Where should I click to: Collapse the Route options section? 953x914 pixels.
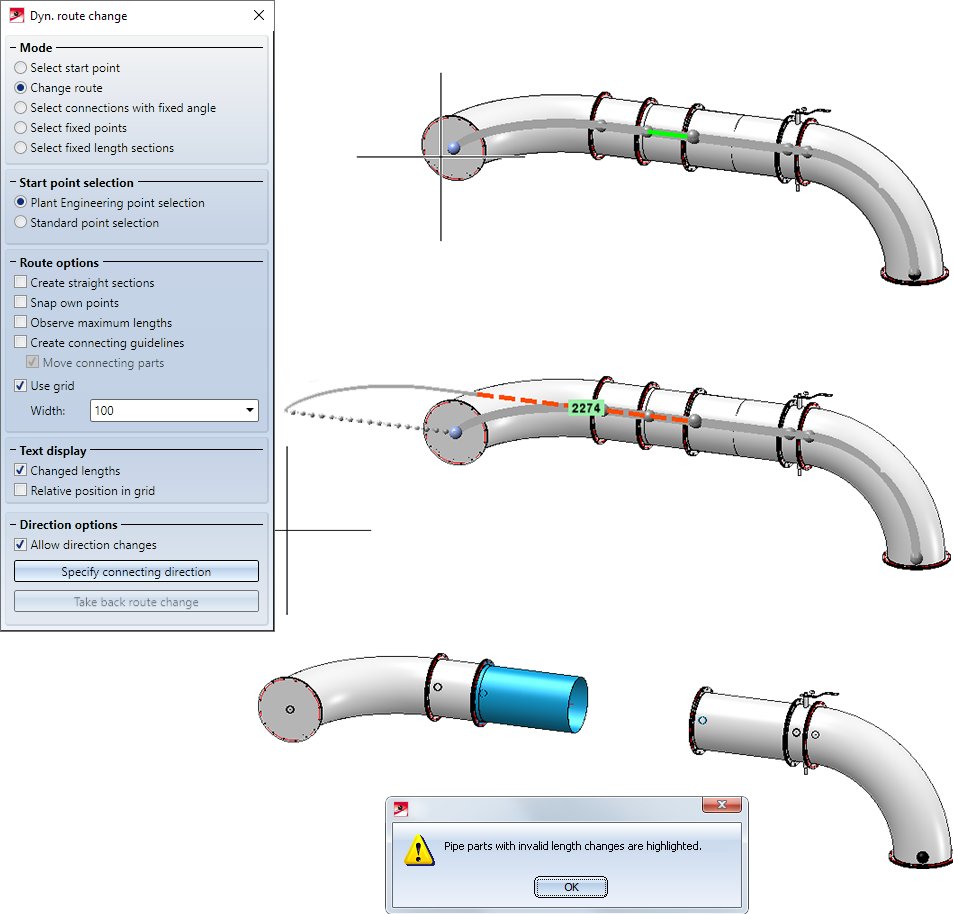pos(13,263)
